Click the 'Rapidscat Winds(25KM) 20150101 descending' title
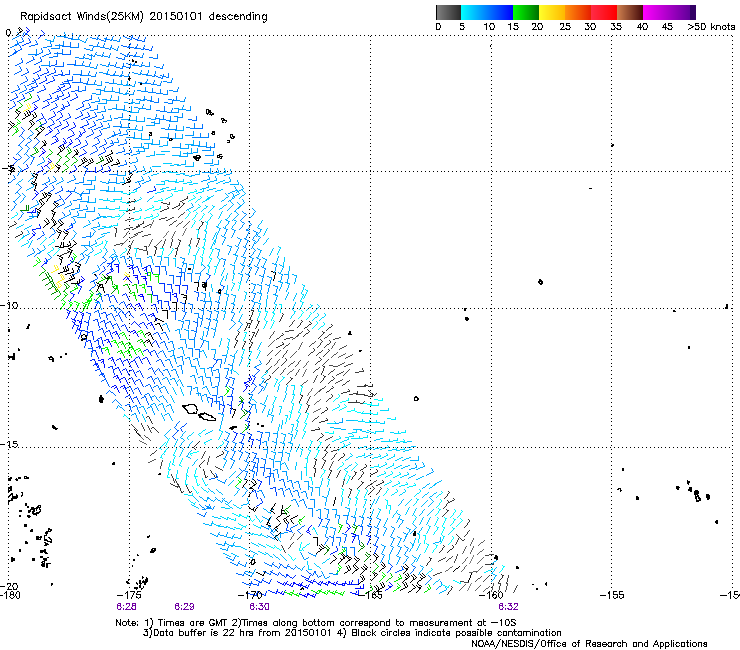 [143, 17]
